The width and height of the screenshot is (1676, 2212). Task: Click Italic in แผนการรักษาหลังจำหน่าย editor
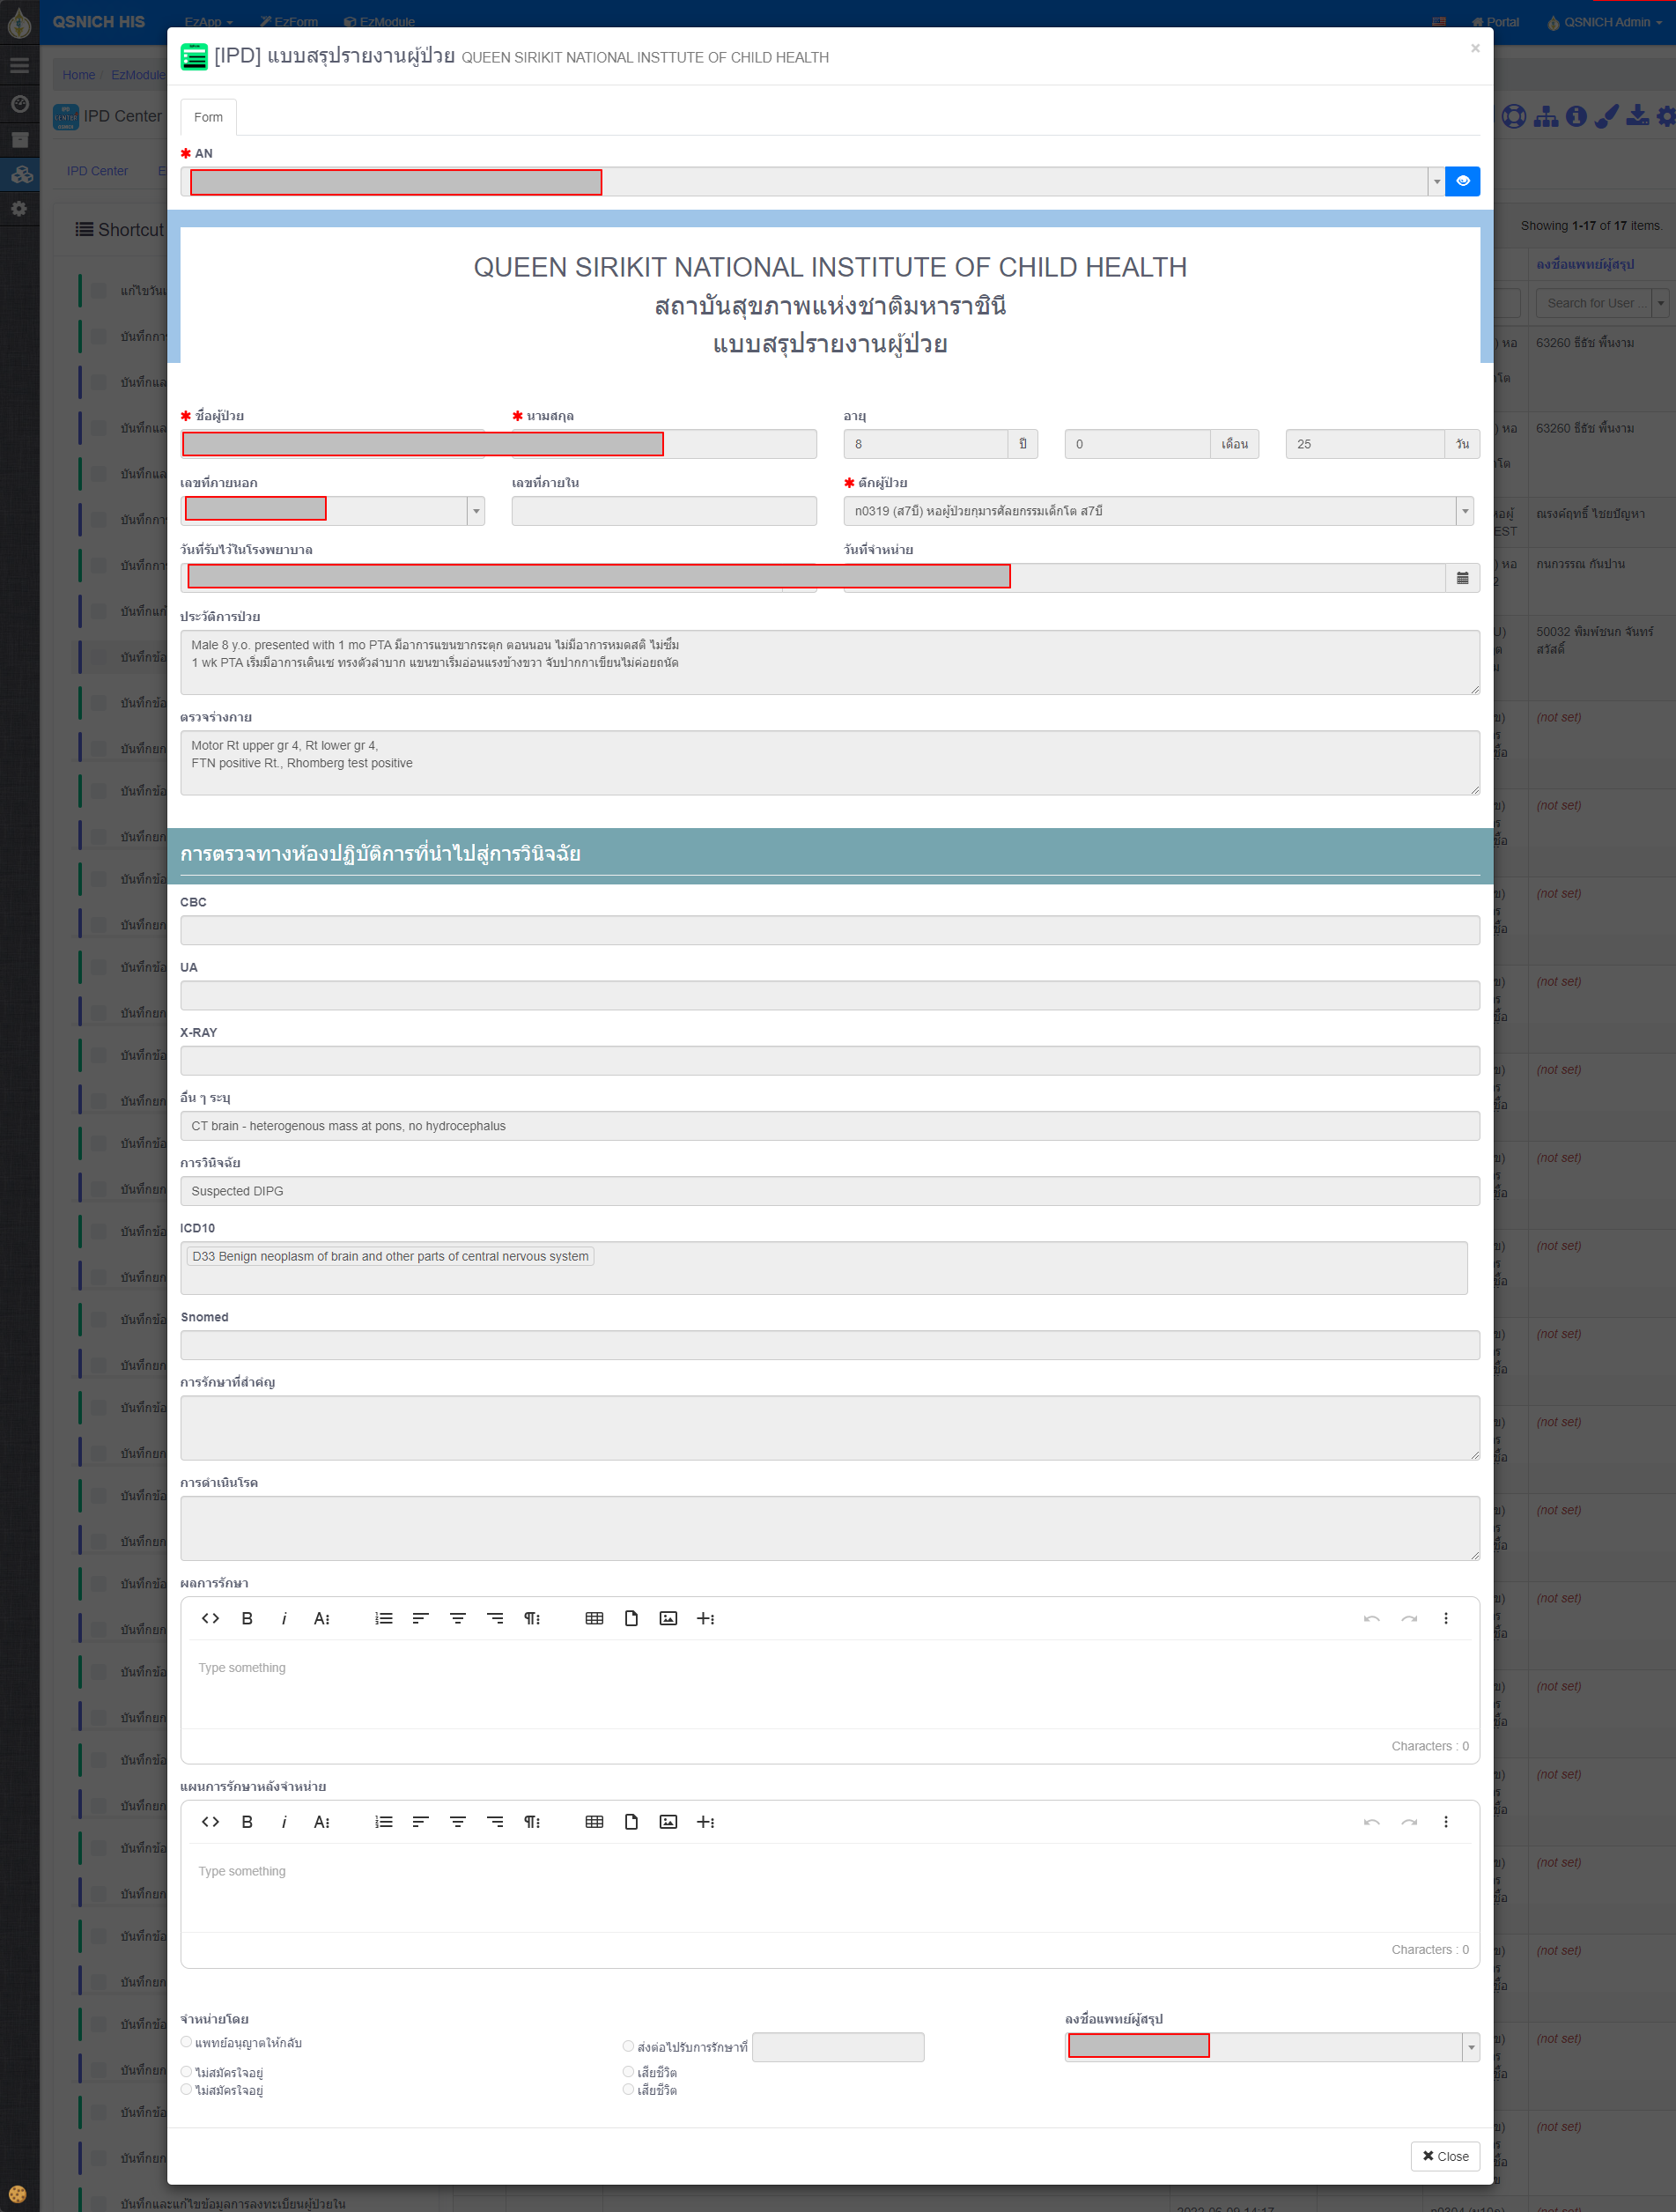point(284,1821)
